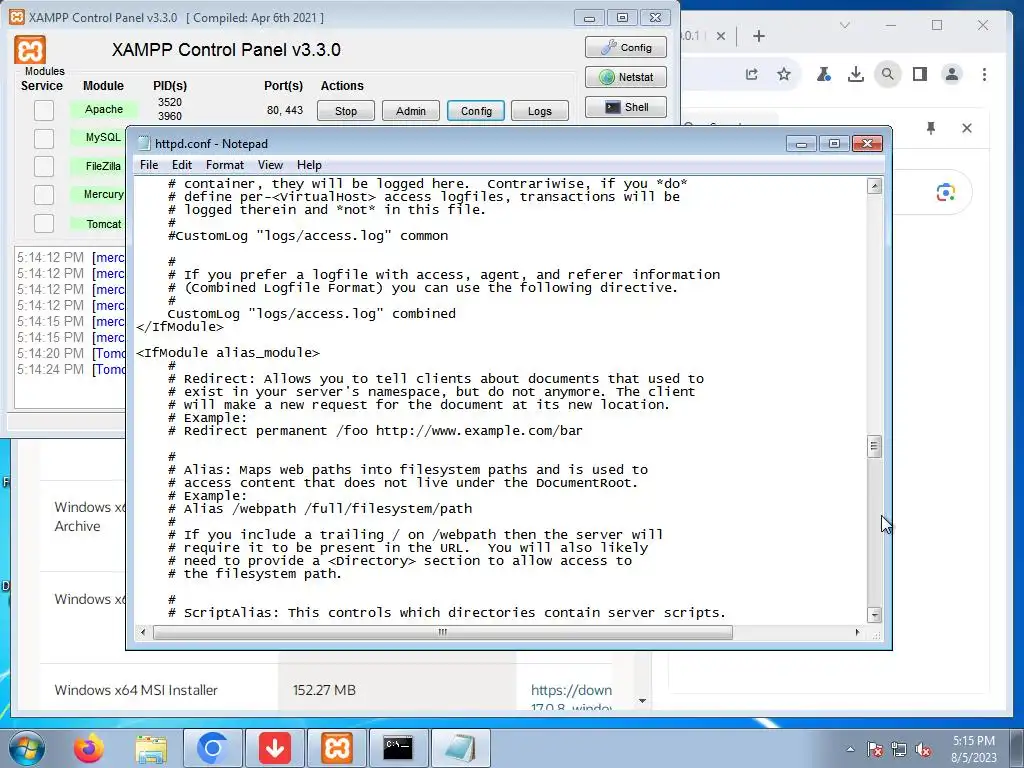Click Google Lens camera icon in search box
1024x768 pixels.
click(x=946, y=193)
